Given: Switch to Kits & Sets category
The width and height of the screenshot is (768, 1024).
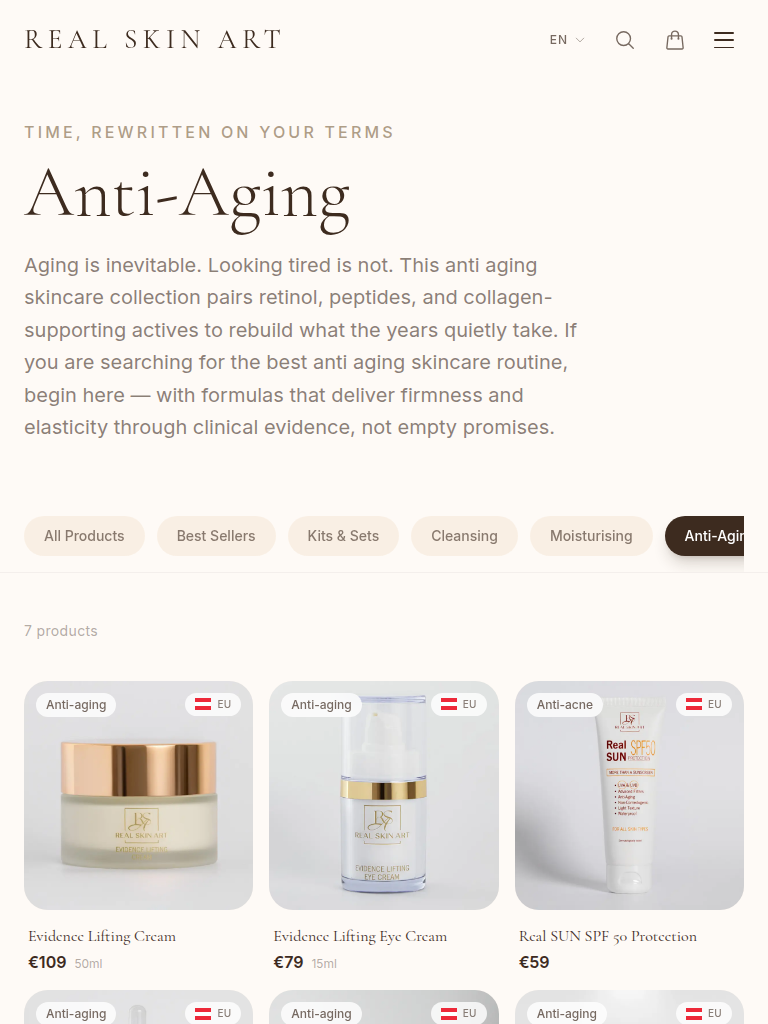Looking at the screenshot, I should pos(343,536).
